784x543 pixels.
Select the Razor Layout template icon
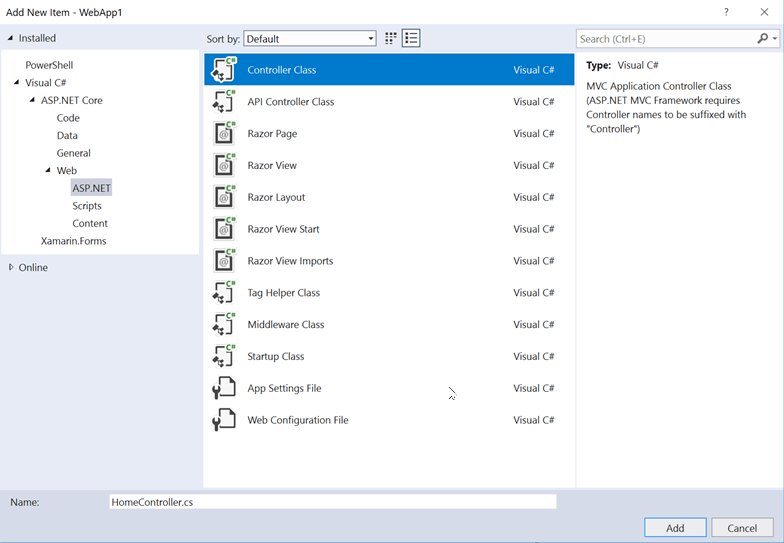click(224, 197)
